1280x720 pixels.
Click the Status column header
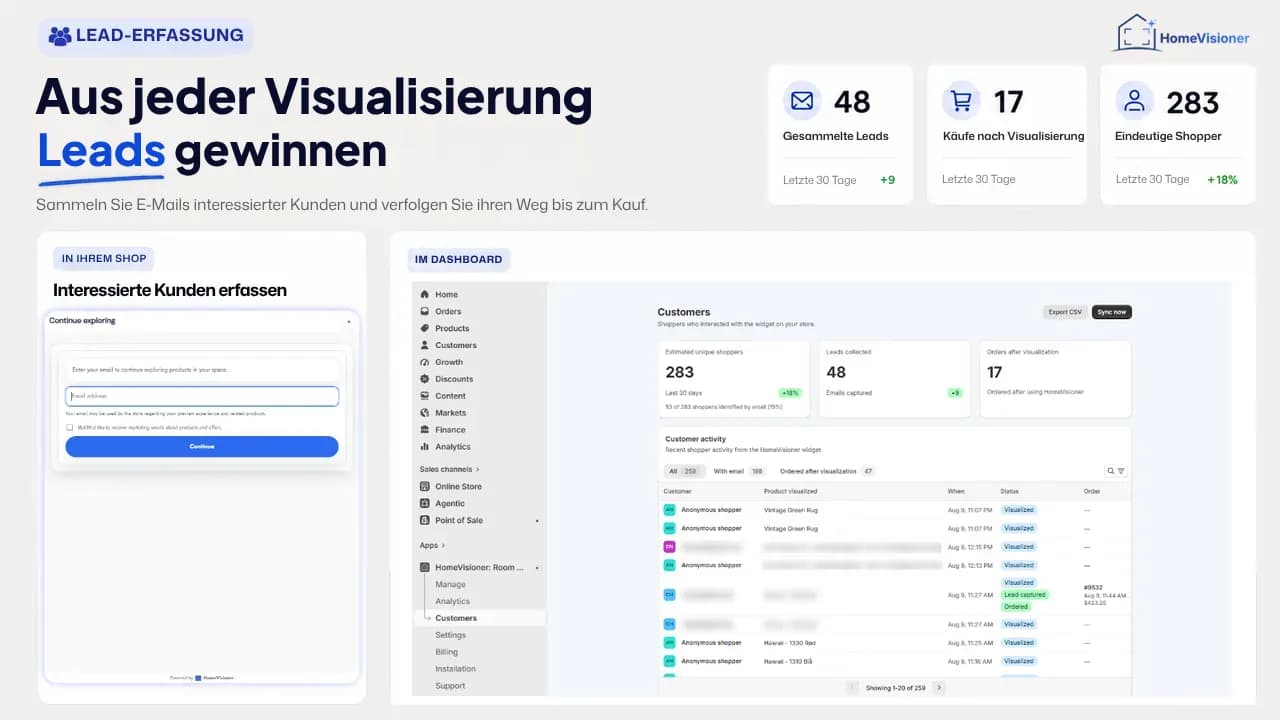pyautogui.click(x=1010, y=491)
